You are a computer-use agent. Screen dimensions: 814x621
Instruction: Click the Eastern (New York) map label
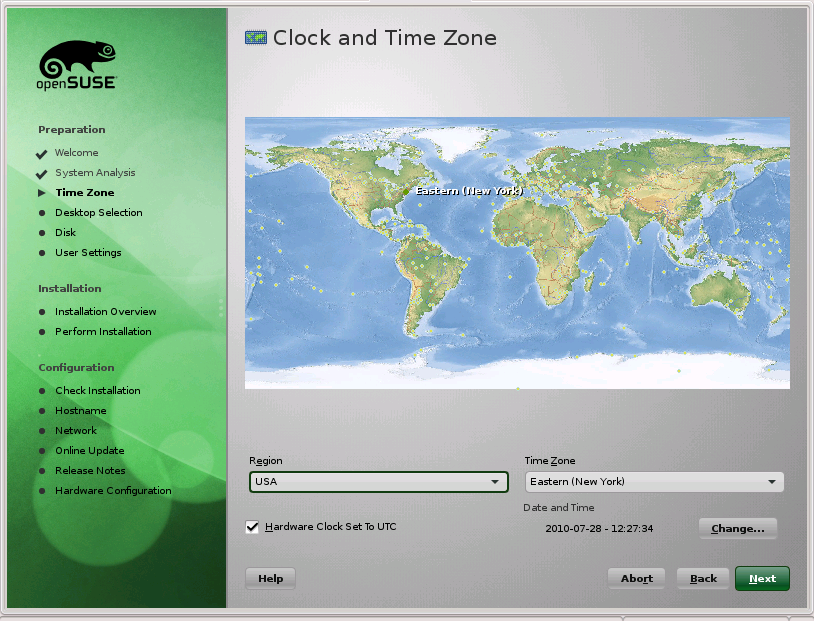(x=469, y=191)
